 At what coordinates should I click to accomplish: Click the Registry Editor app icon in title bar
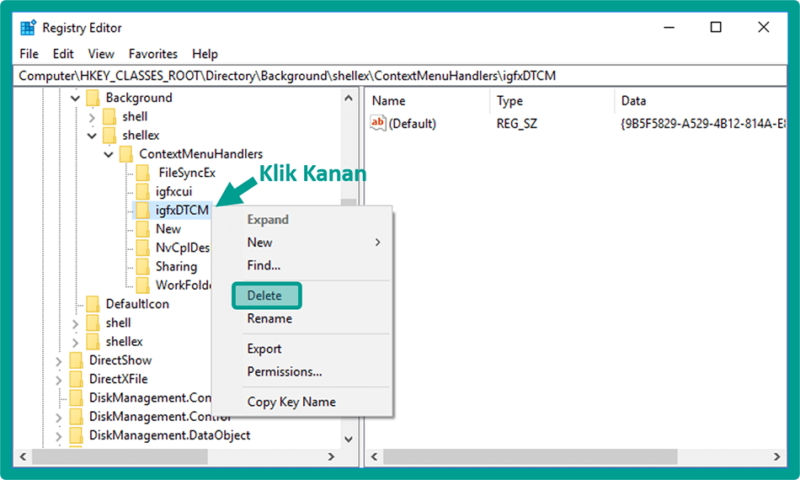pos(28,28)
